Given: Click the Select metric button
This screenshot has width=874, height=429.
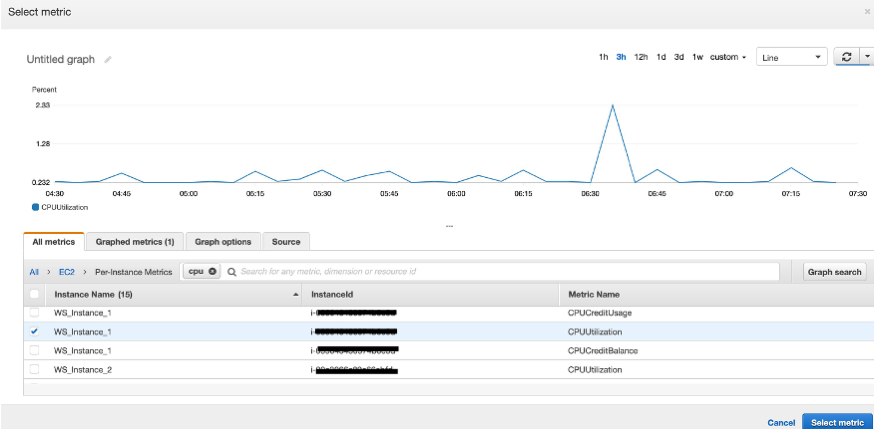Looking at the screenshot, I should [x=837, y=422].
